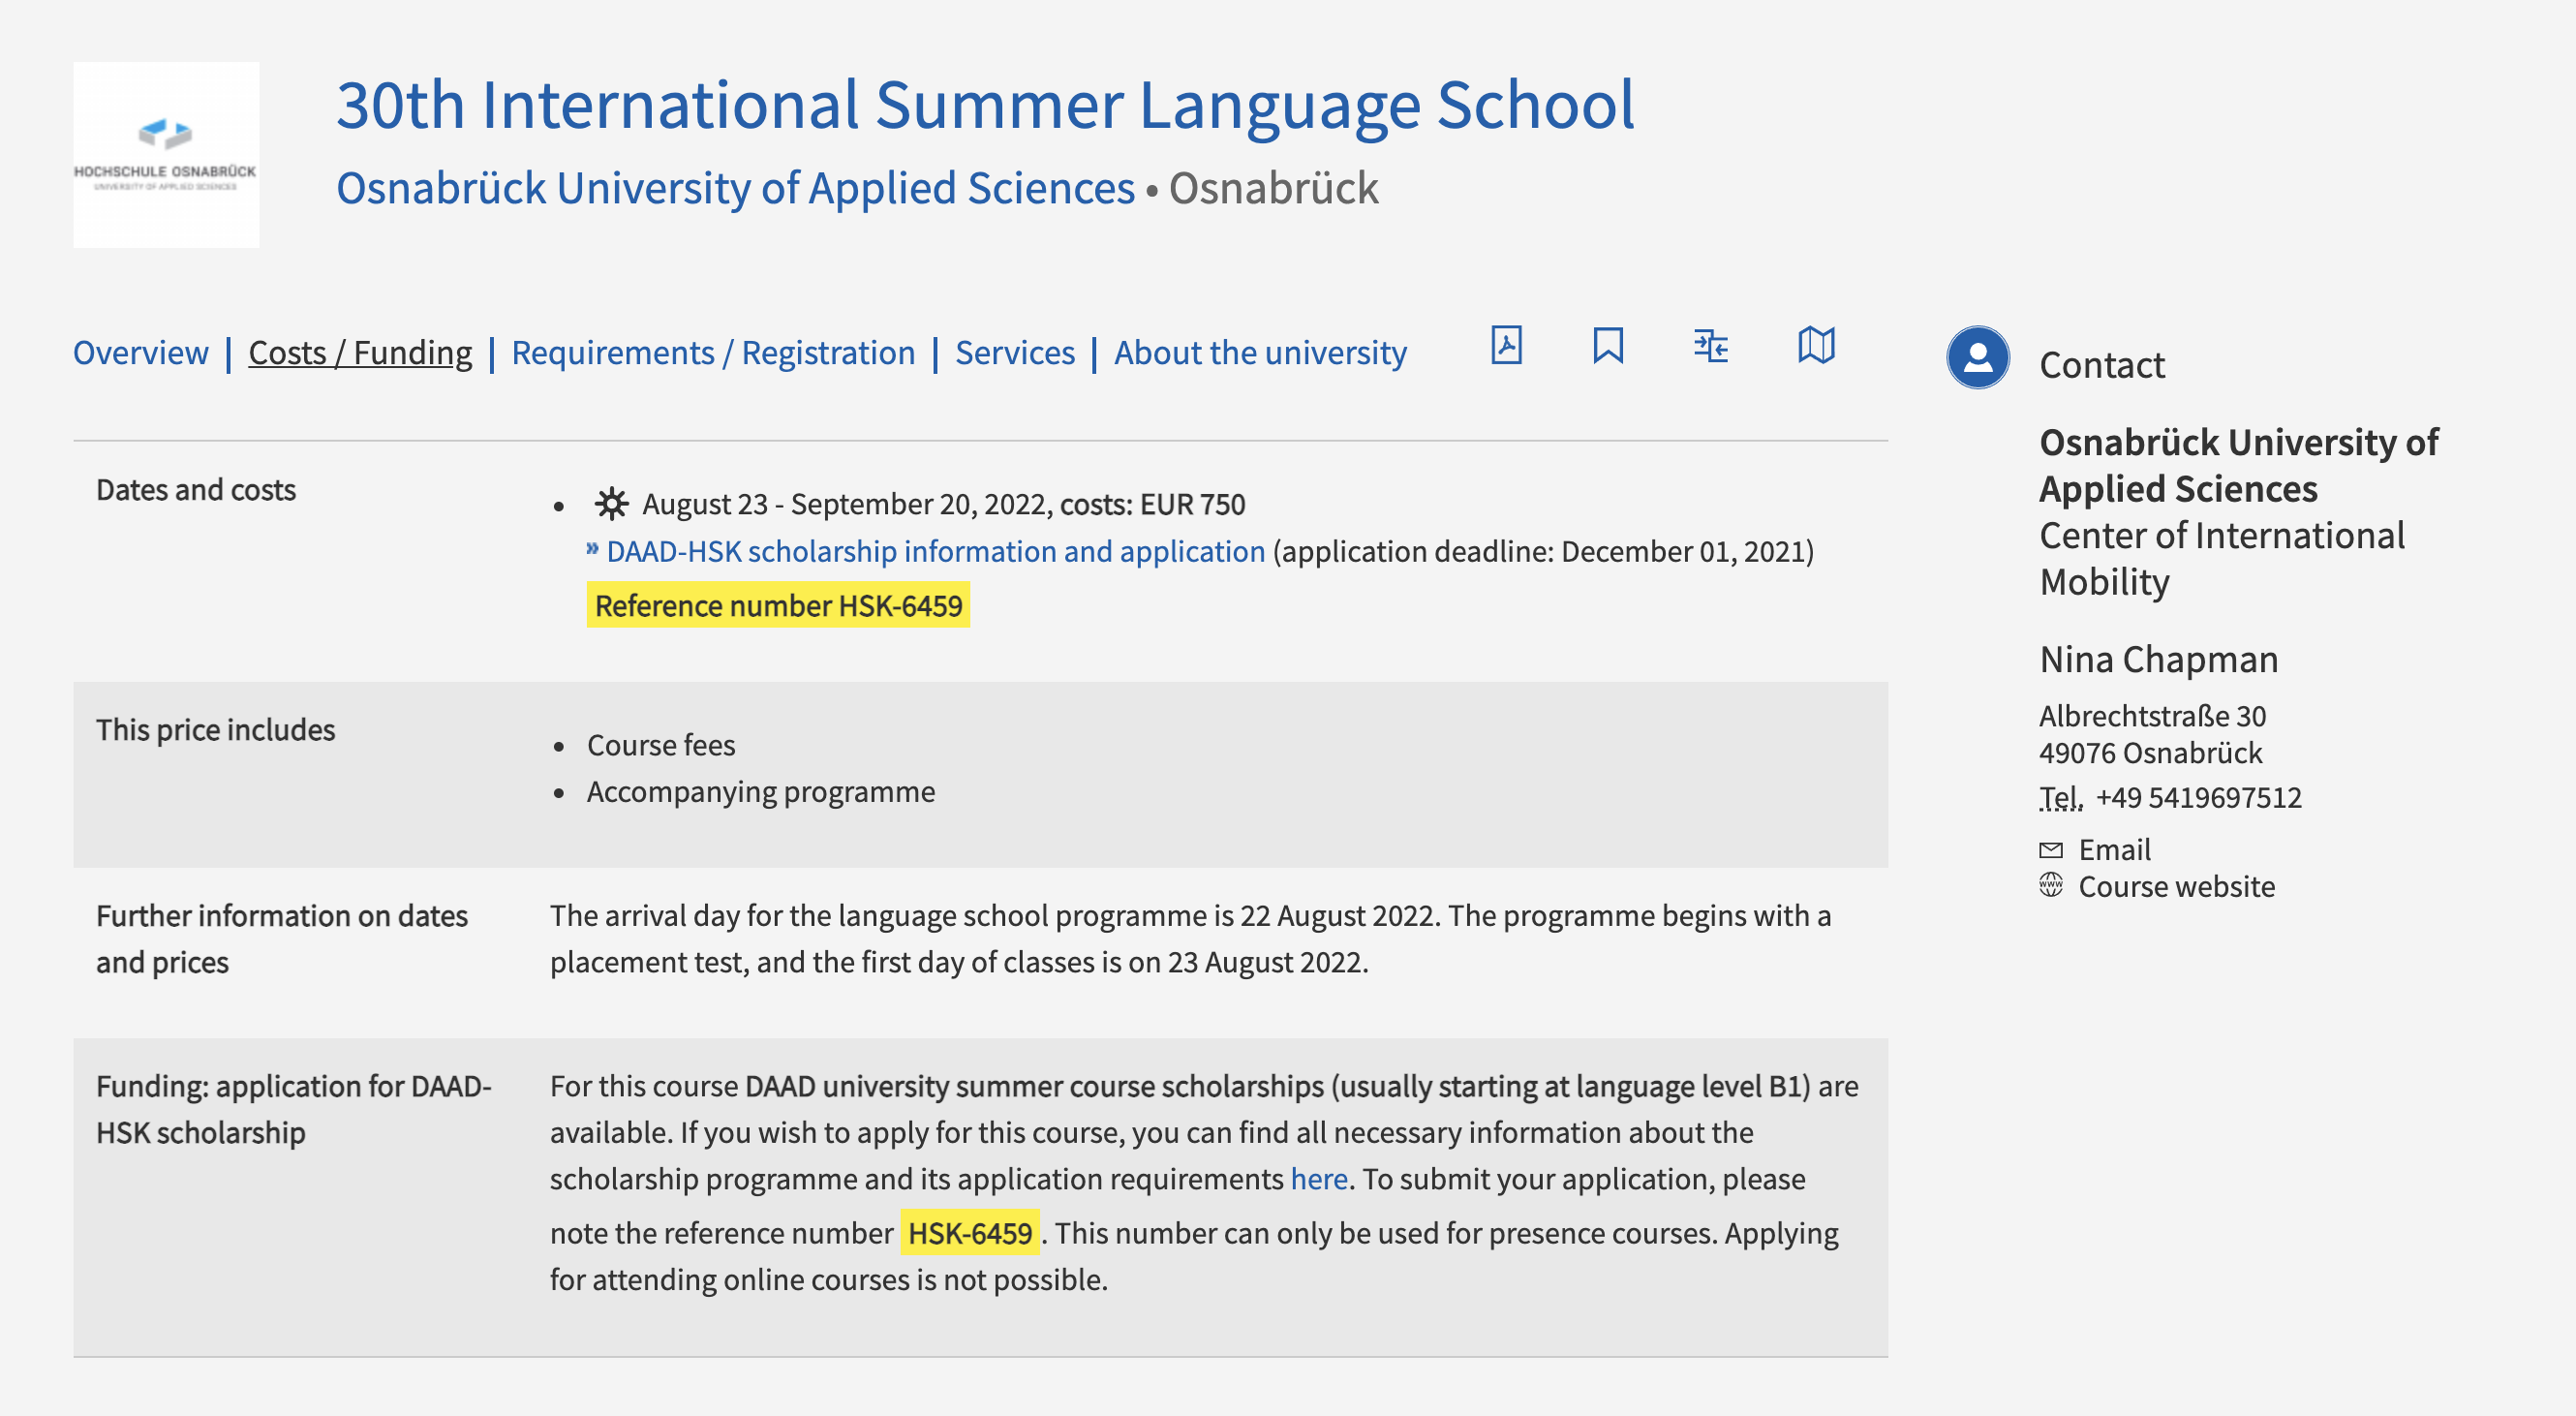Select the Costs / Funding tab
The image size is (2576, 1416).
pos(360,353)
